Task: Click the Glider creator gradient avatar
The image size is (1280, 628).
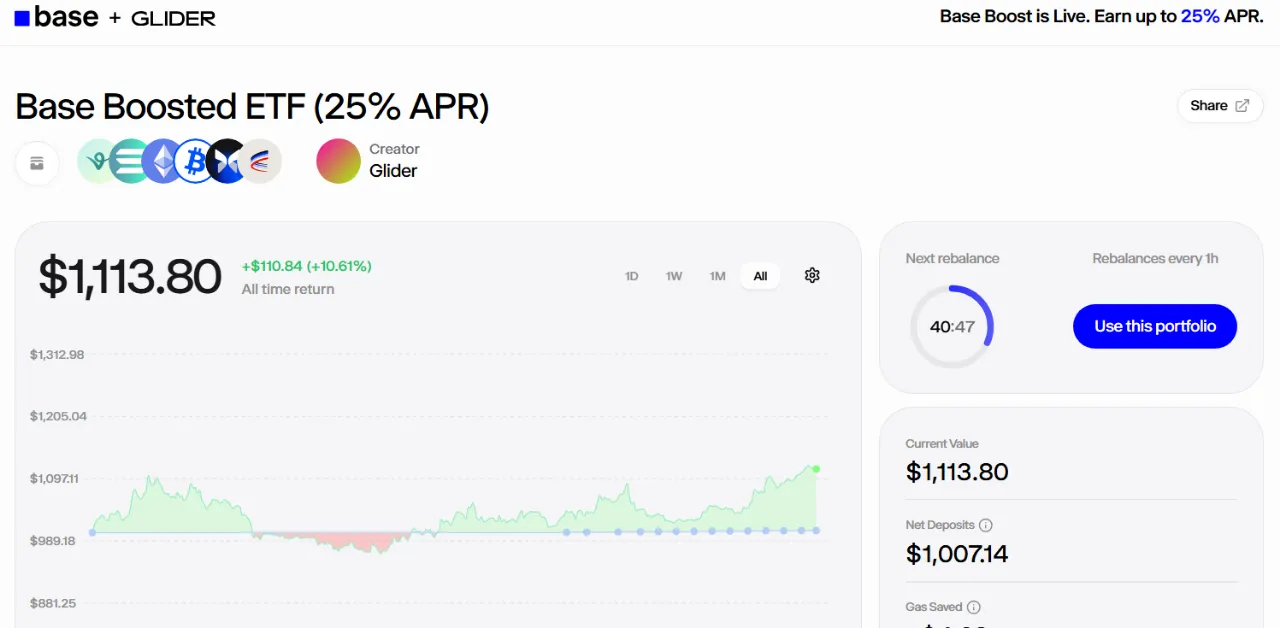Action: (x=338, y=161)
